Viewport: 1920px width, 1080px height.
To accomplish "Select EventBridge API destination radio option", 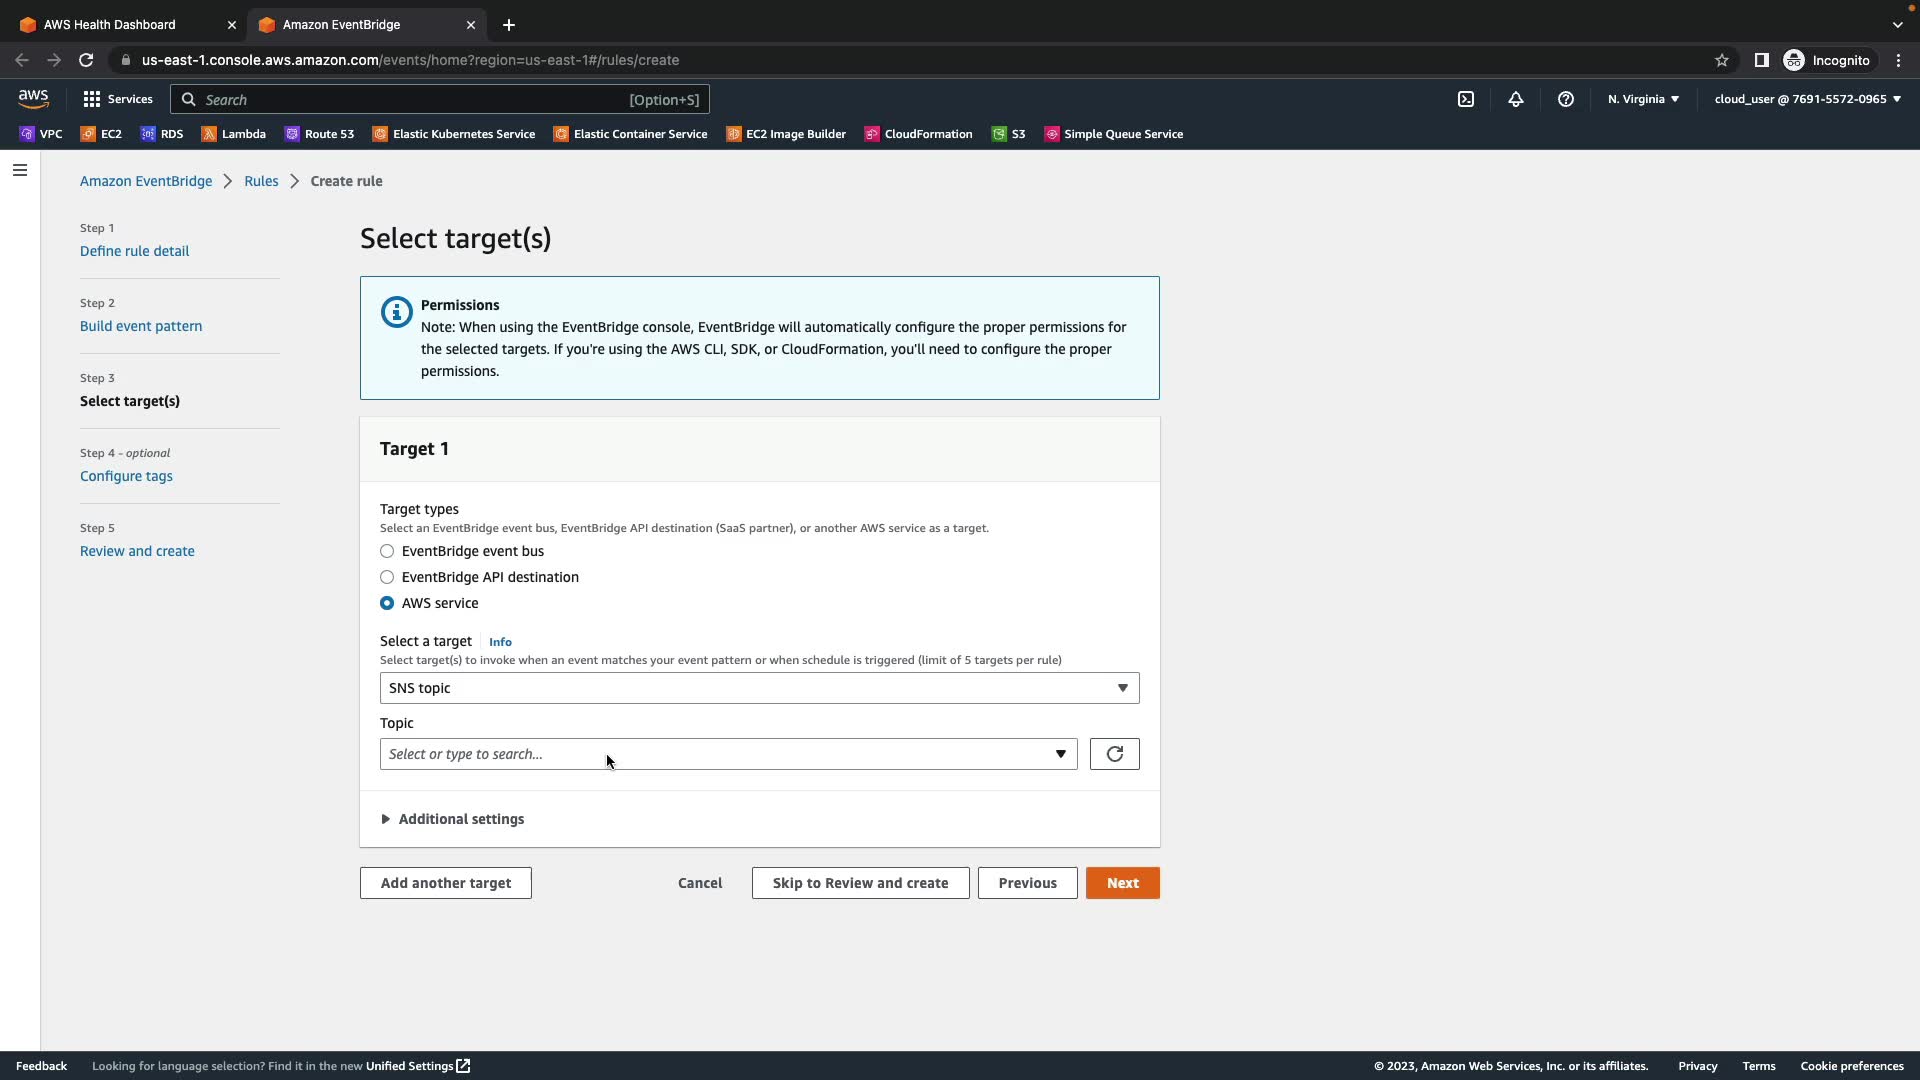I will pos(387,577).
